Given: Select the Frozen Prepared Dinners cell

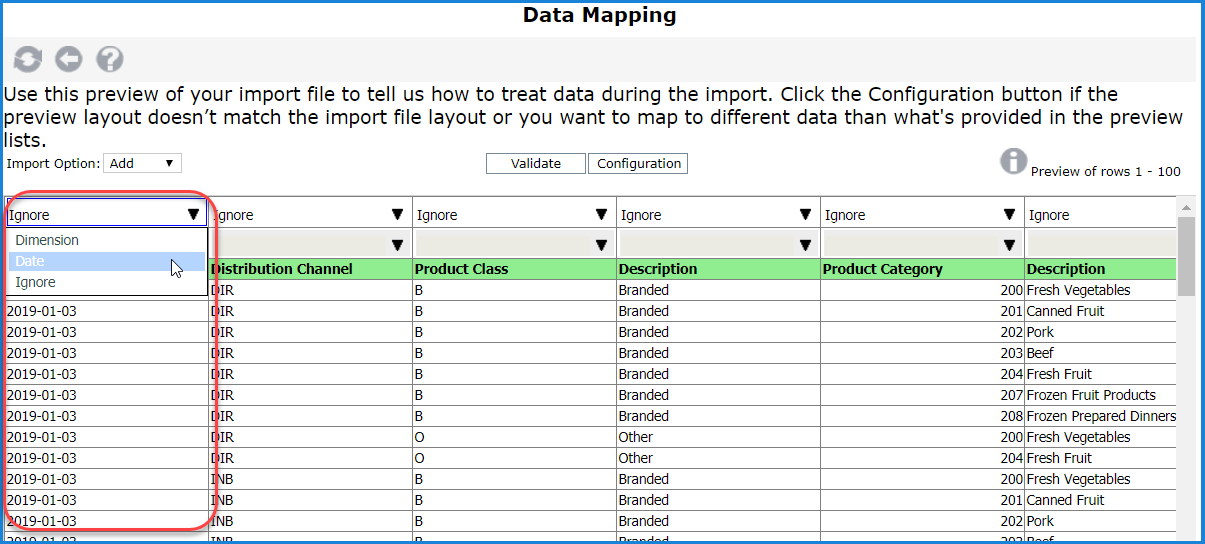Looking at the screenshot, I should point(1100,416).
